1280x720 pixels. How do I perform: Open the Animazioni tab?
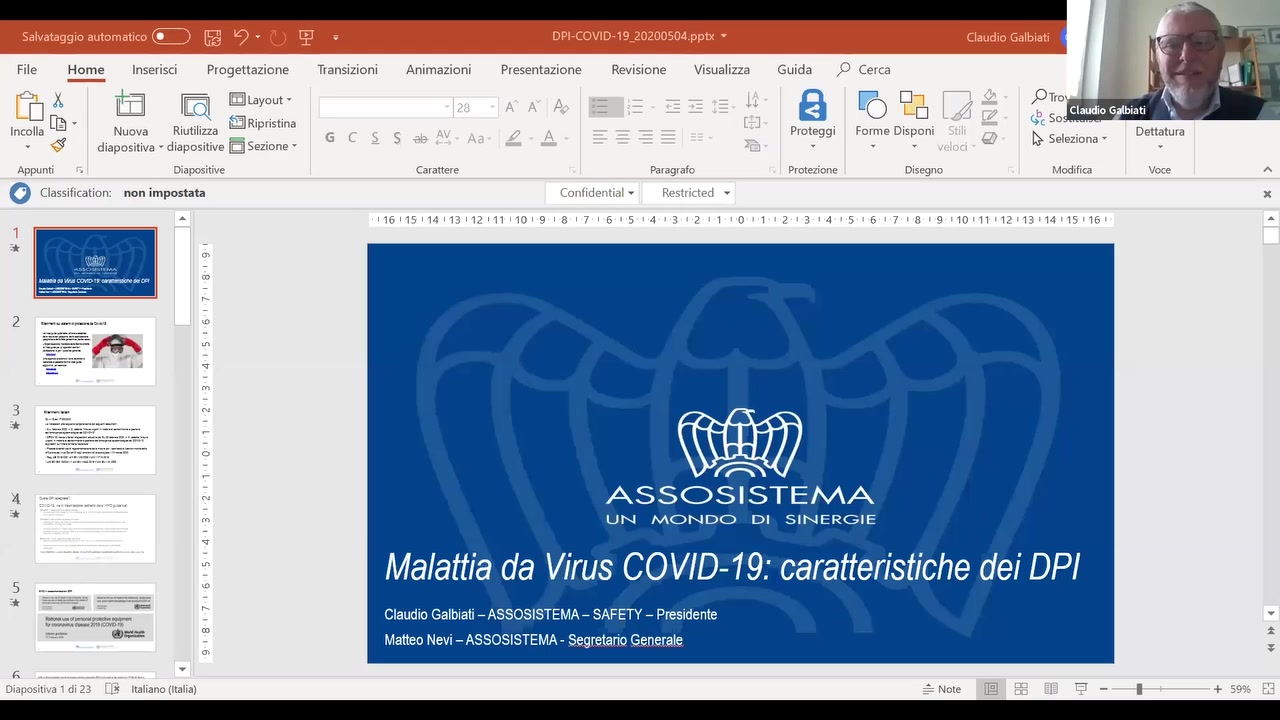[438, 69]
